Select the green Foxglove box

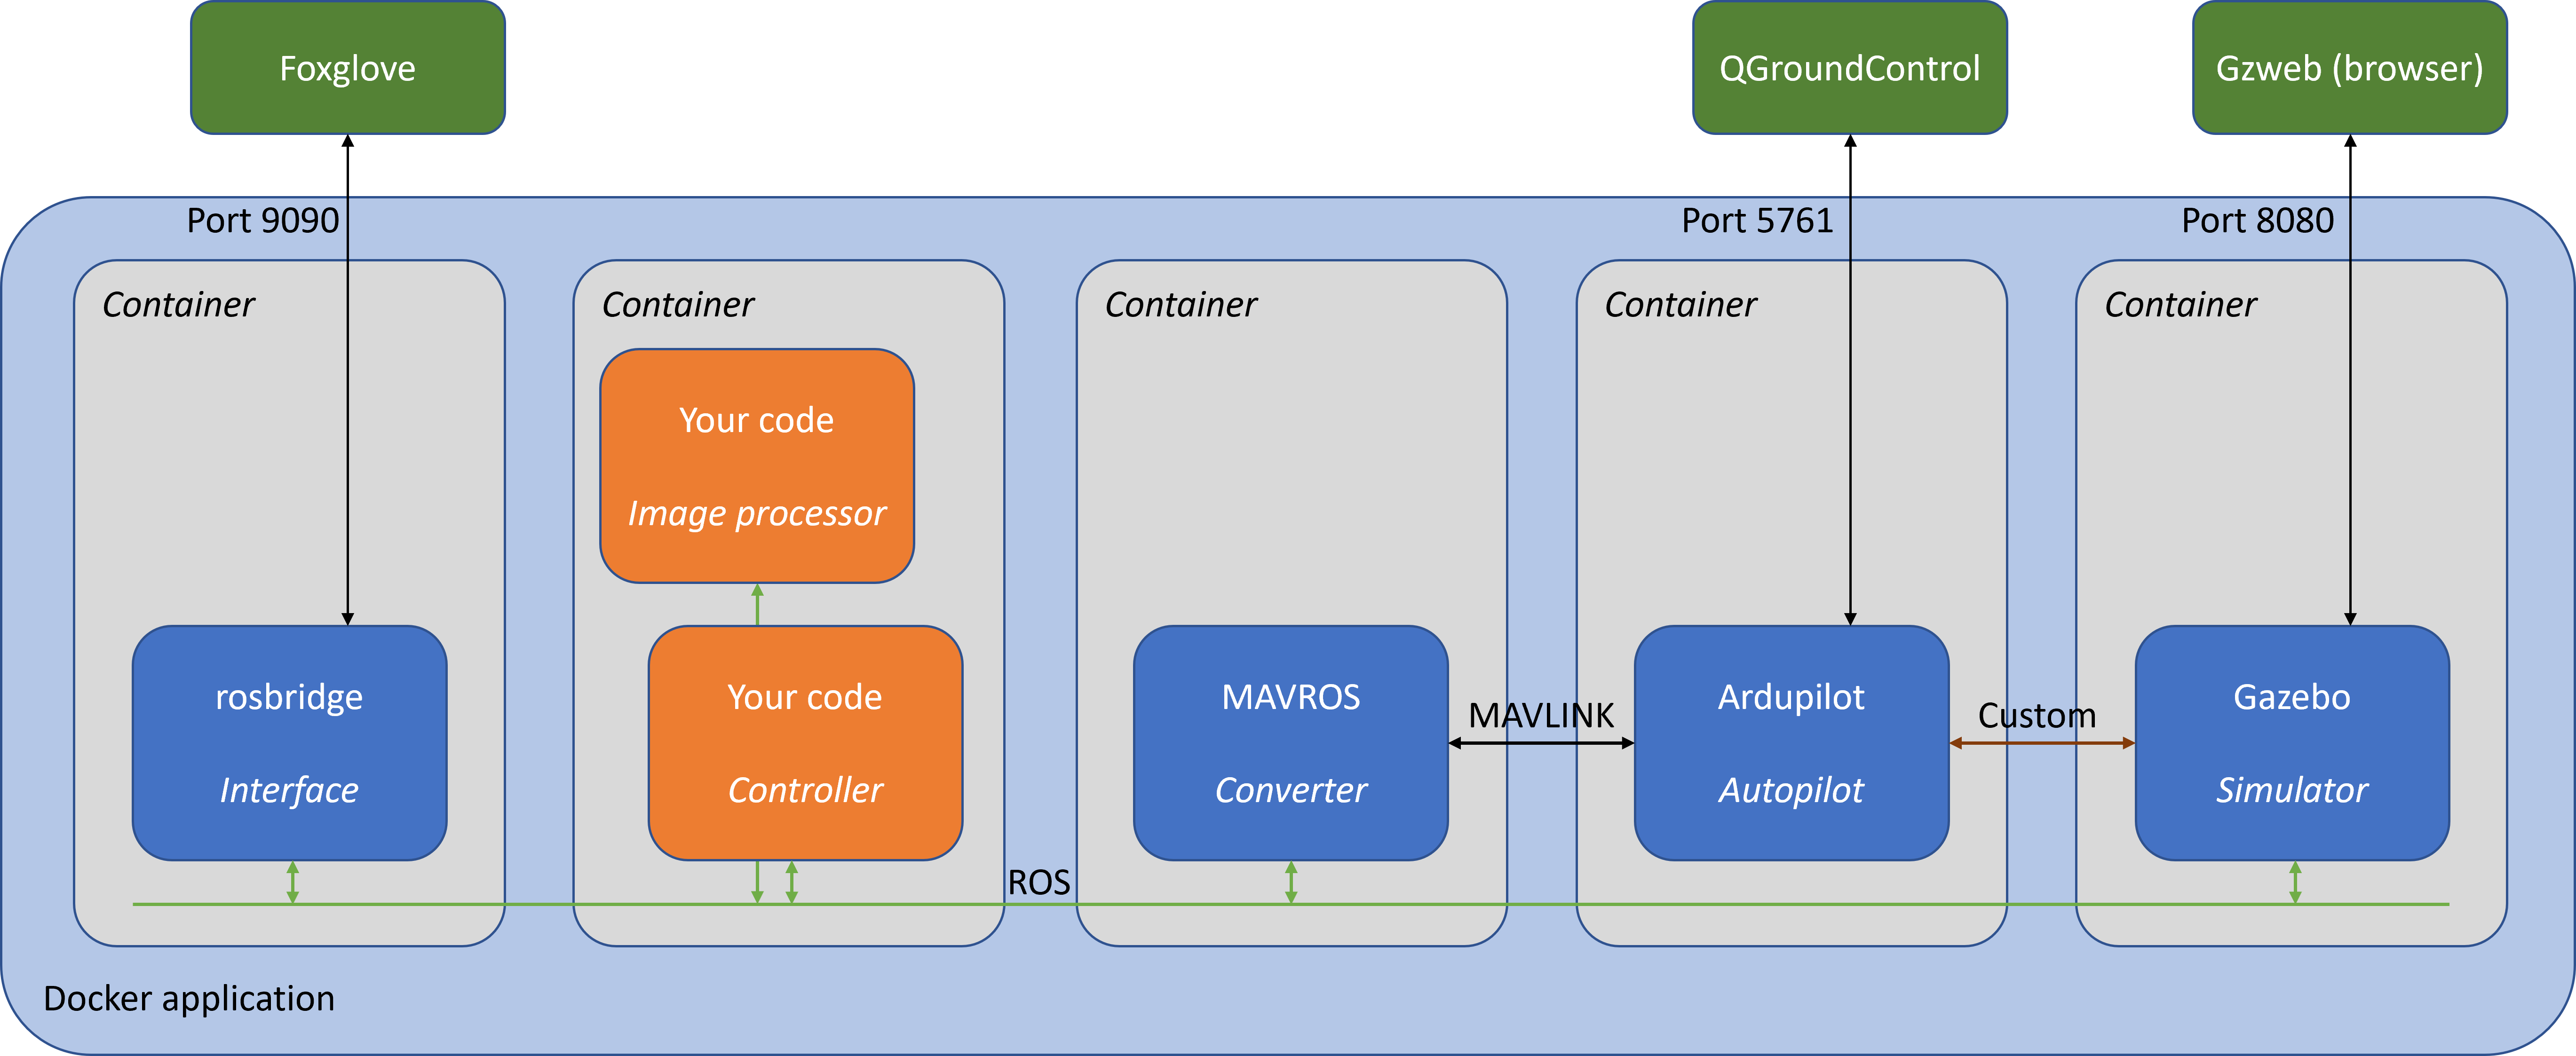tap(348, 67)
